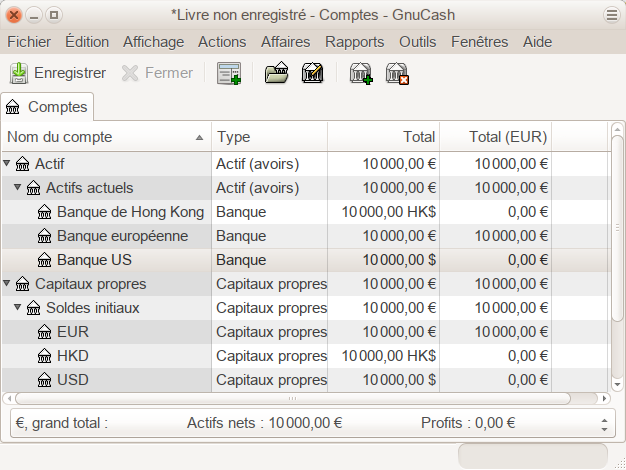Click the 10 000,00 $ total for USD
The width and height of the screenshot is (626, 470).
click(399, 380)
